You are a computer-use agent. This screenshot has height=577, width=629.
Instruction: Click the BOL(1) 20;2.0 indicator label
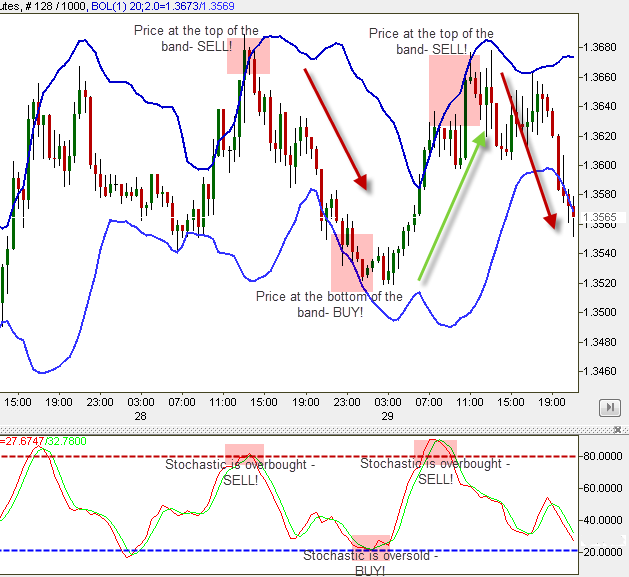(162, 6)
